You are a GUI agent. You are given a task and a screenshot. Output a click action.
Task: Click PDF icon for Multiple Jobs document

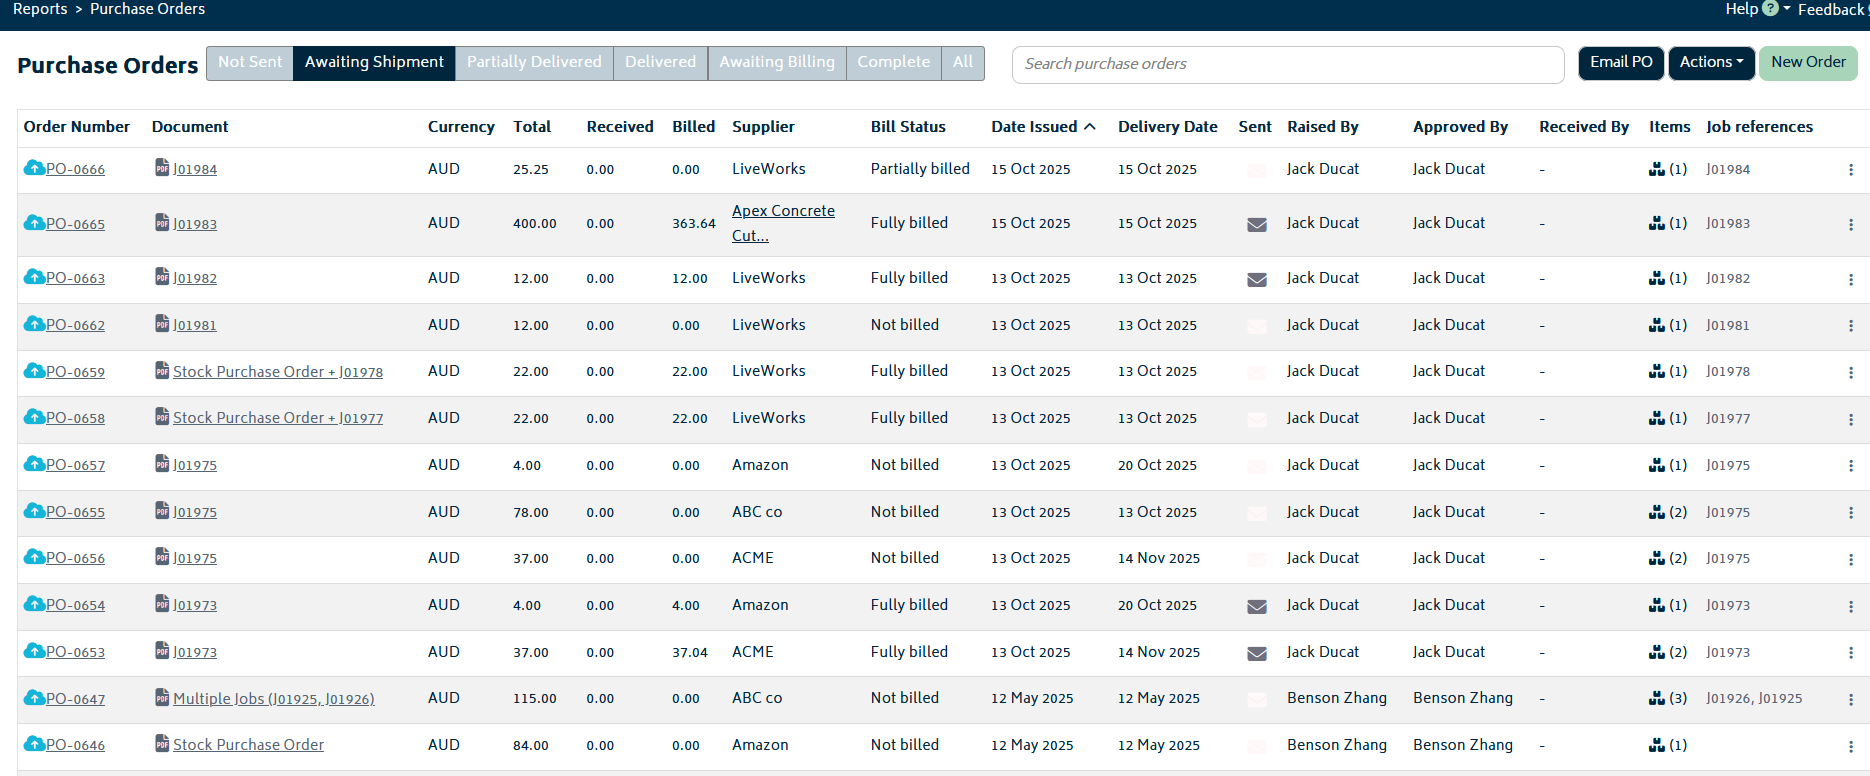coord(162,697)
